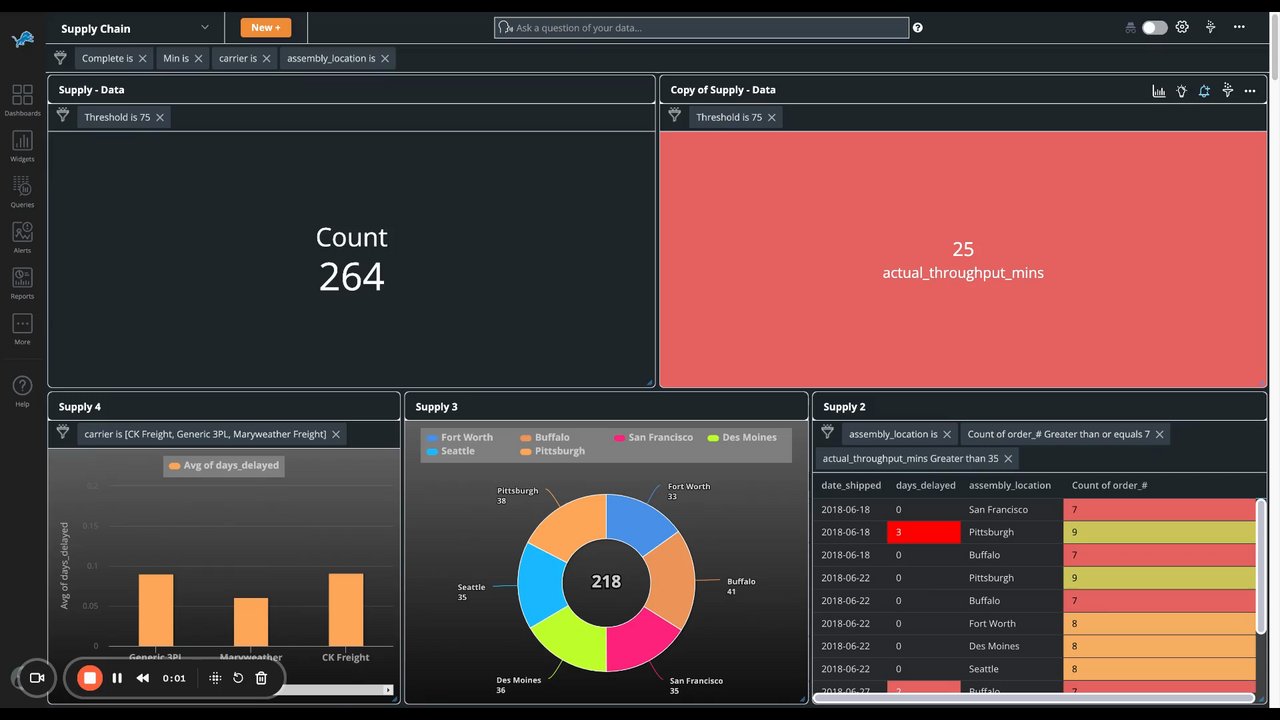Open the three-dot menu on Copy of Supply widget
This screenshot has height=720, width=1280.
coord(1250,90)
